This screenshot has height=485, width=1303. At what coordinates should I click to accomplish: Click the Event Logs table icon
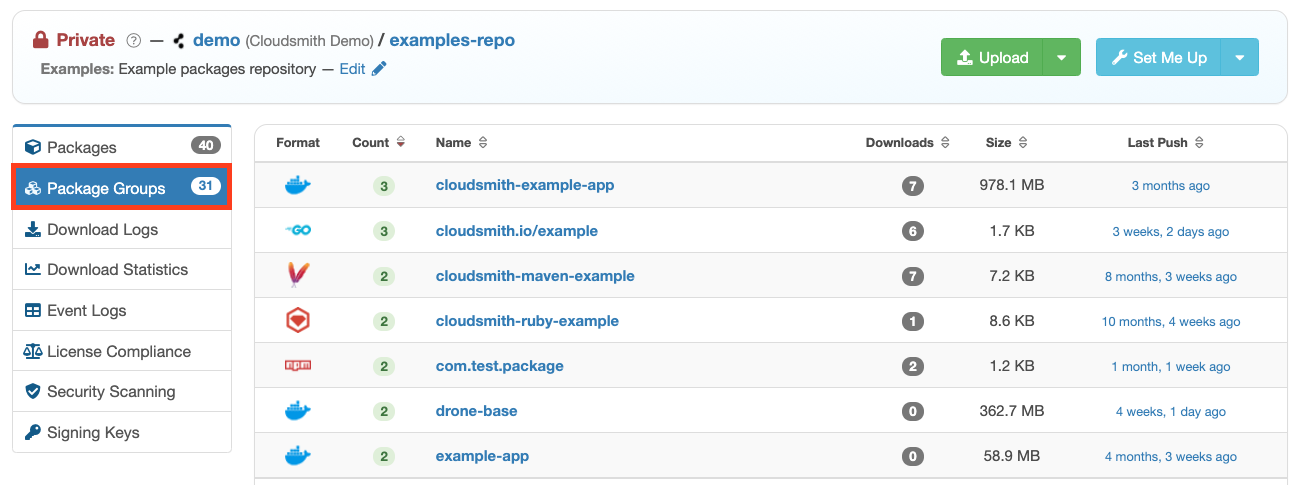pyautogui.click(x=32, y=310)
